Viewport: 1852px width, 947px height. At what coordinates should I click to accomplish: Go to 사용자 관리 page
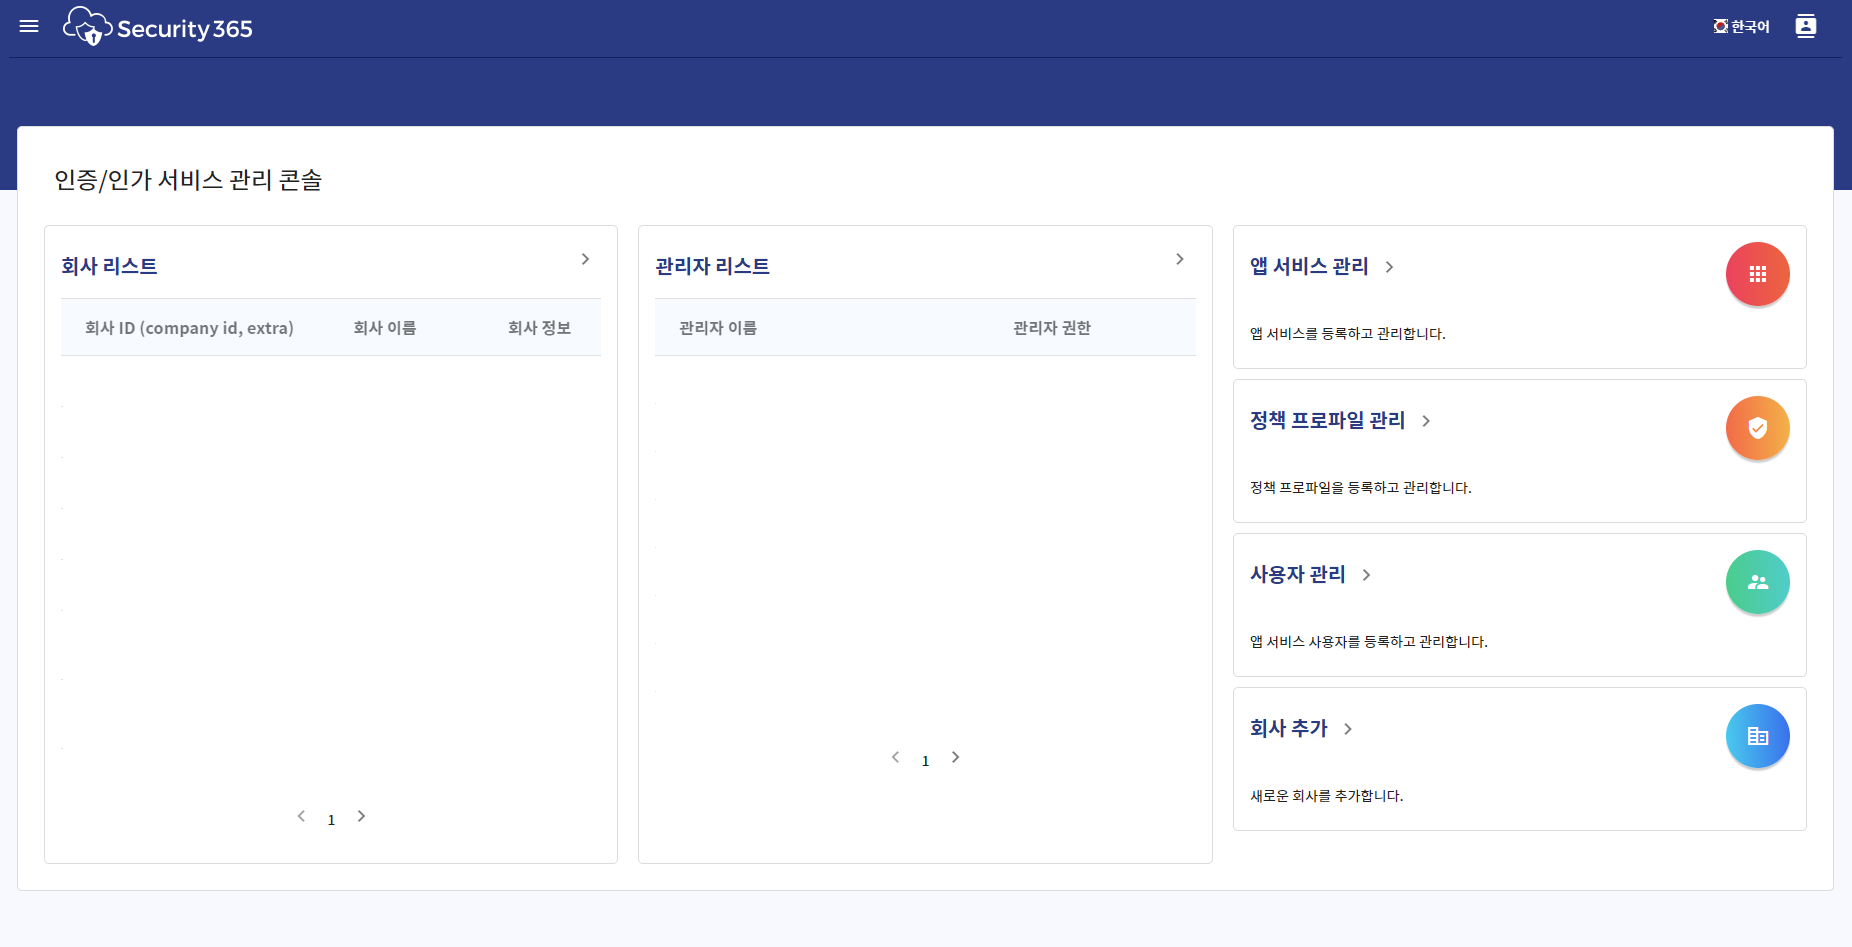coord(1297,574)
